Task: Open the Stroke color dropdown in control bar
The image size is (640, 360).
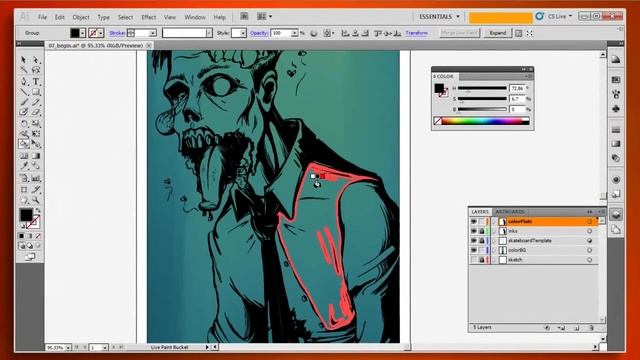Action: click(x=101, y=33)
